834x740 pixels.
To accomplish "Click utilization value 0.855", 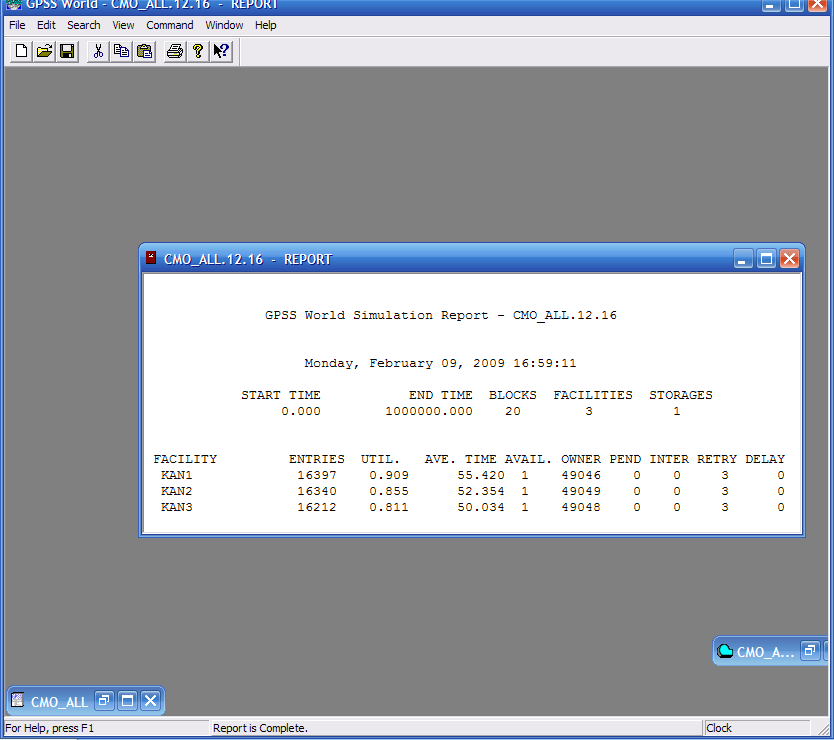I will click(389, 491).
